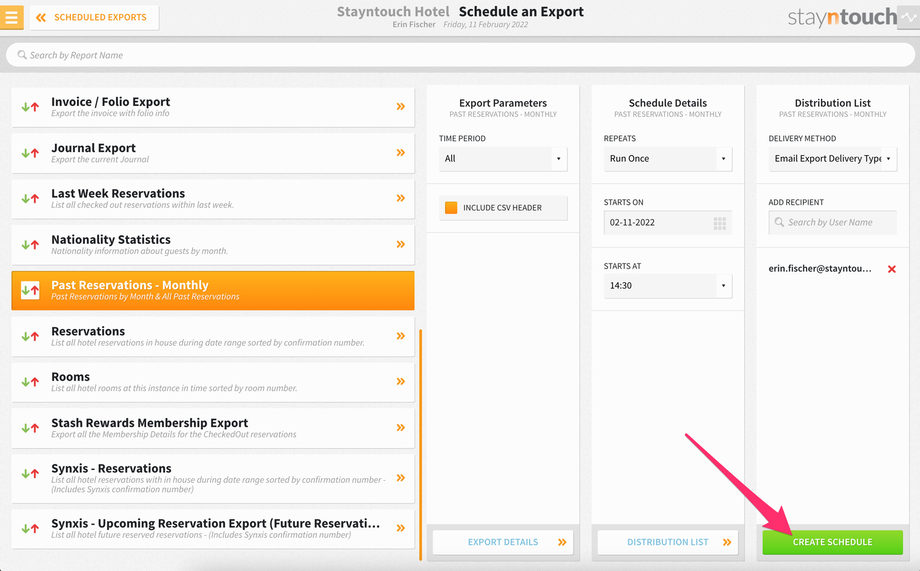Click the Last Week Reservations arrows icon
The height and width of the screenshot is (571, 920).
tap(31, 198)
